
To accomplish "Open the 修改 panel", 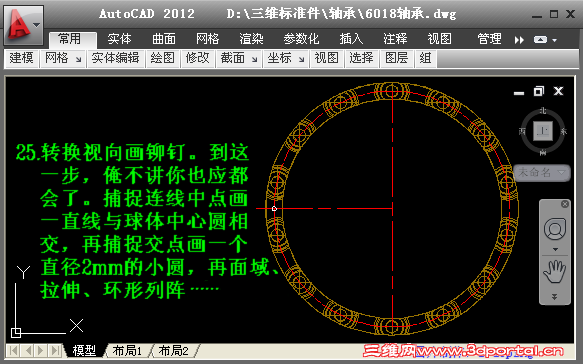I will pyautogui.click(x=197, y=58).
